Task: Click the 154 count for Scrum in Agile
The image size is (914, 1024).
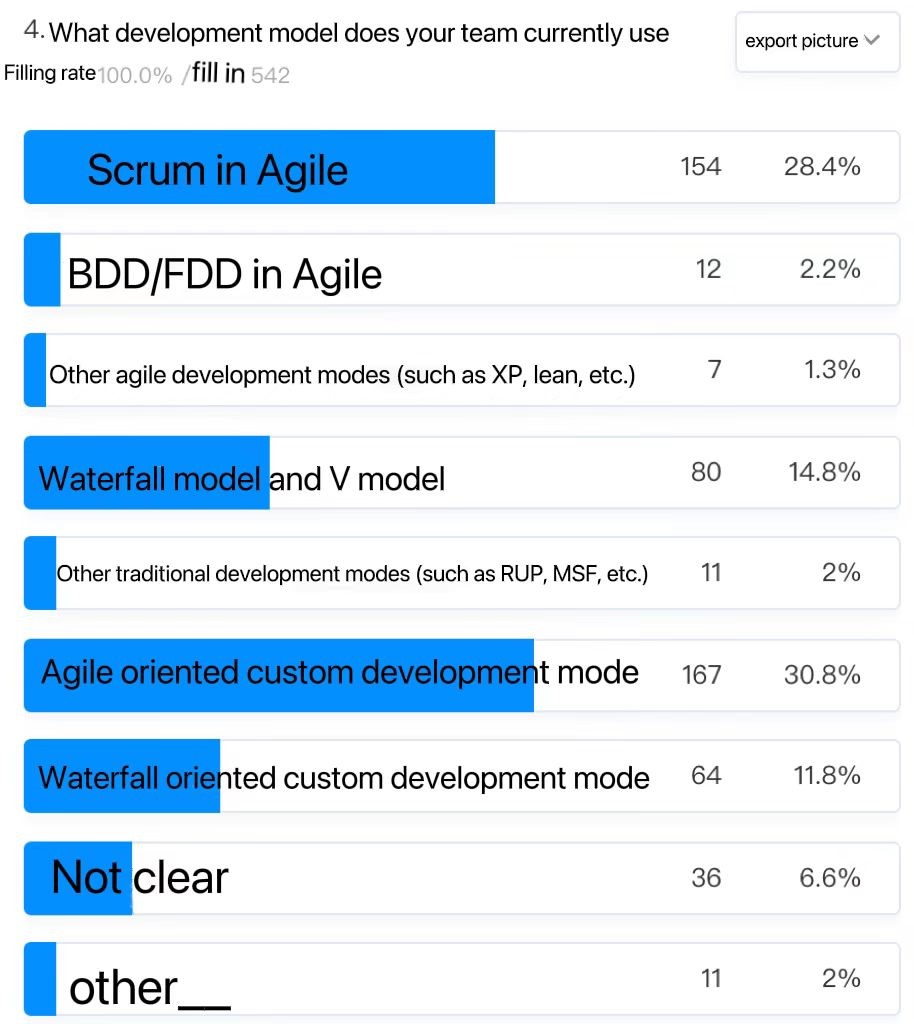Action: 700,167
